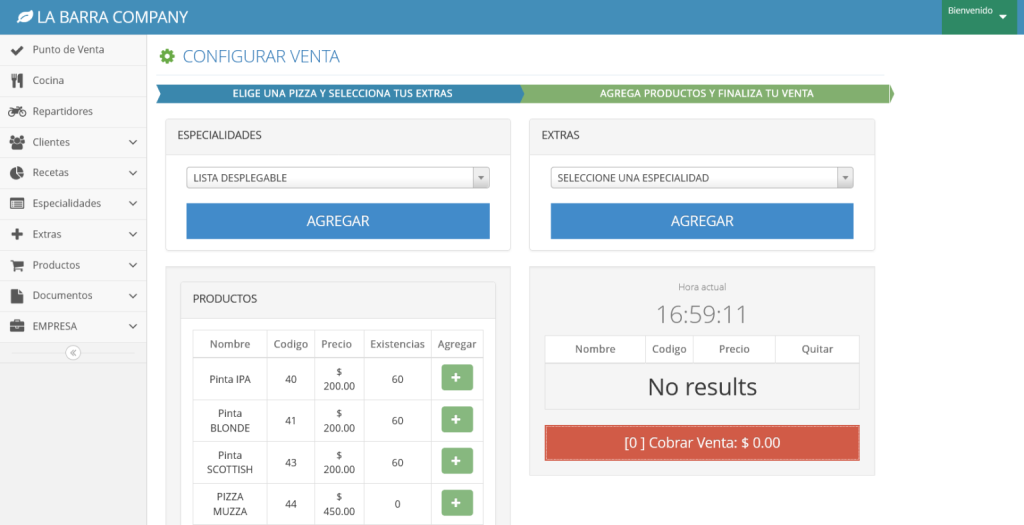Go to the Especialidades menu item
Image resolution: width=1024 pixels, height=525 pixels.
(67, 204)
